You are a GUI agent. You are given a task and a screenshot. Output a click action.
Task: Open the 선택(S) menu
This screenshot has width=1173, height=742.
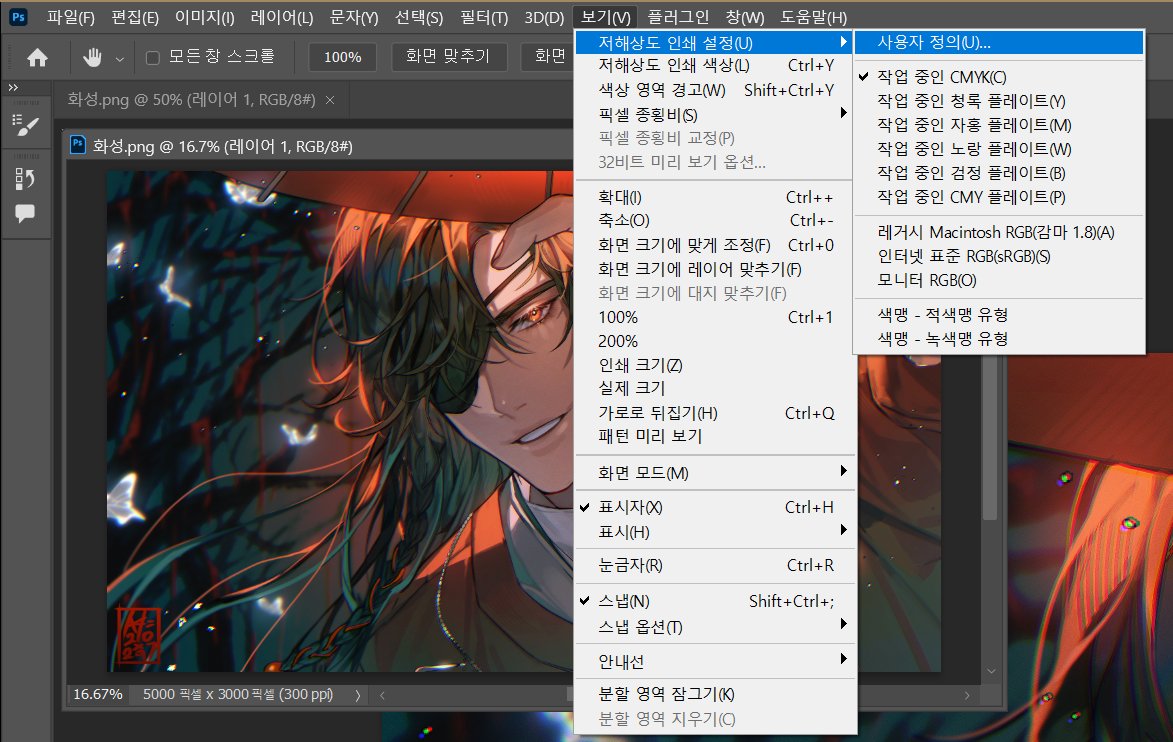419,17
